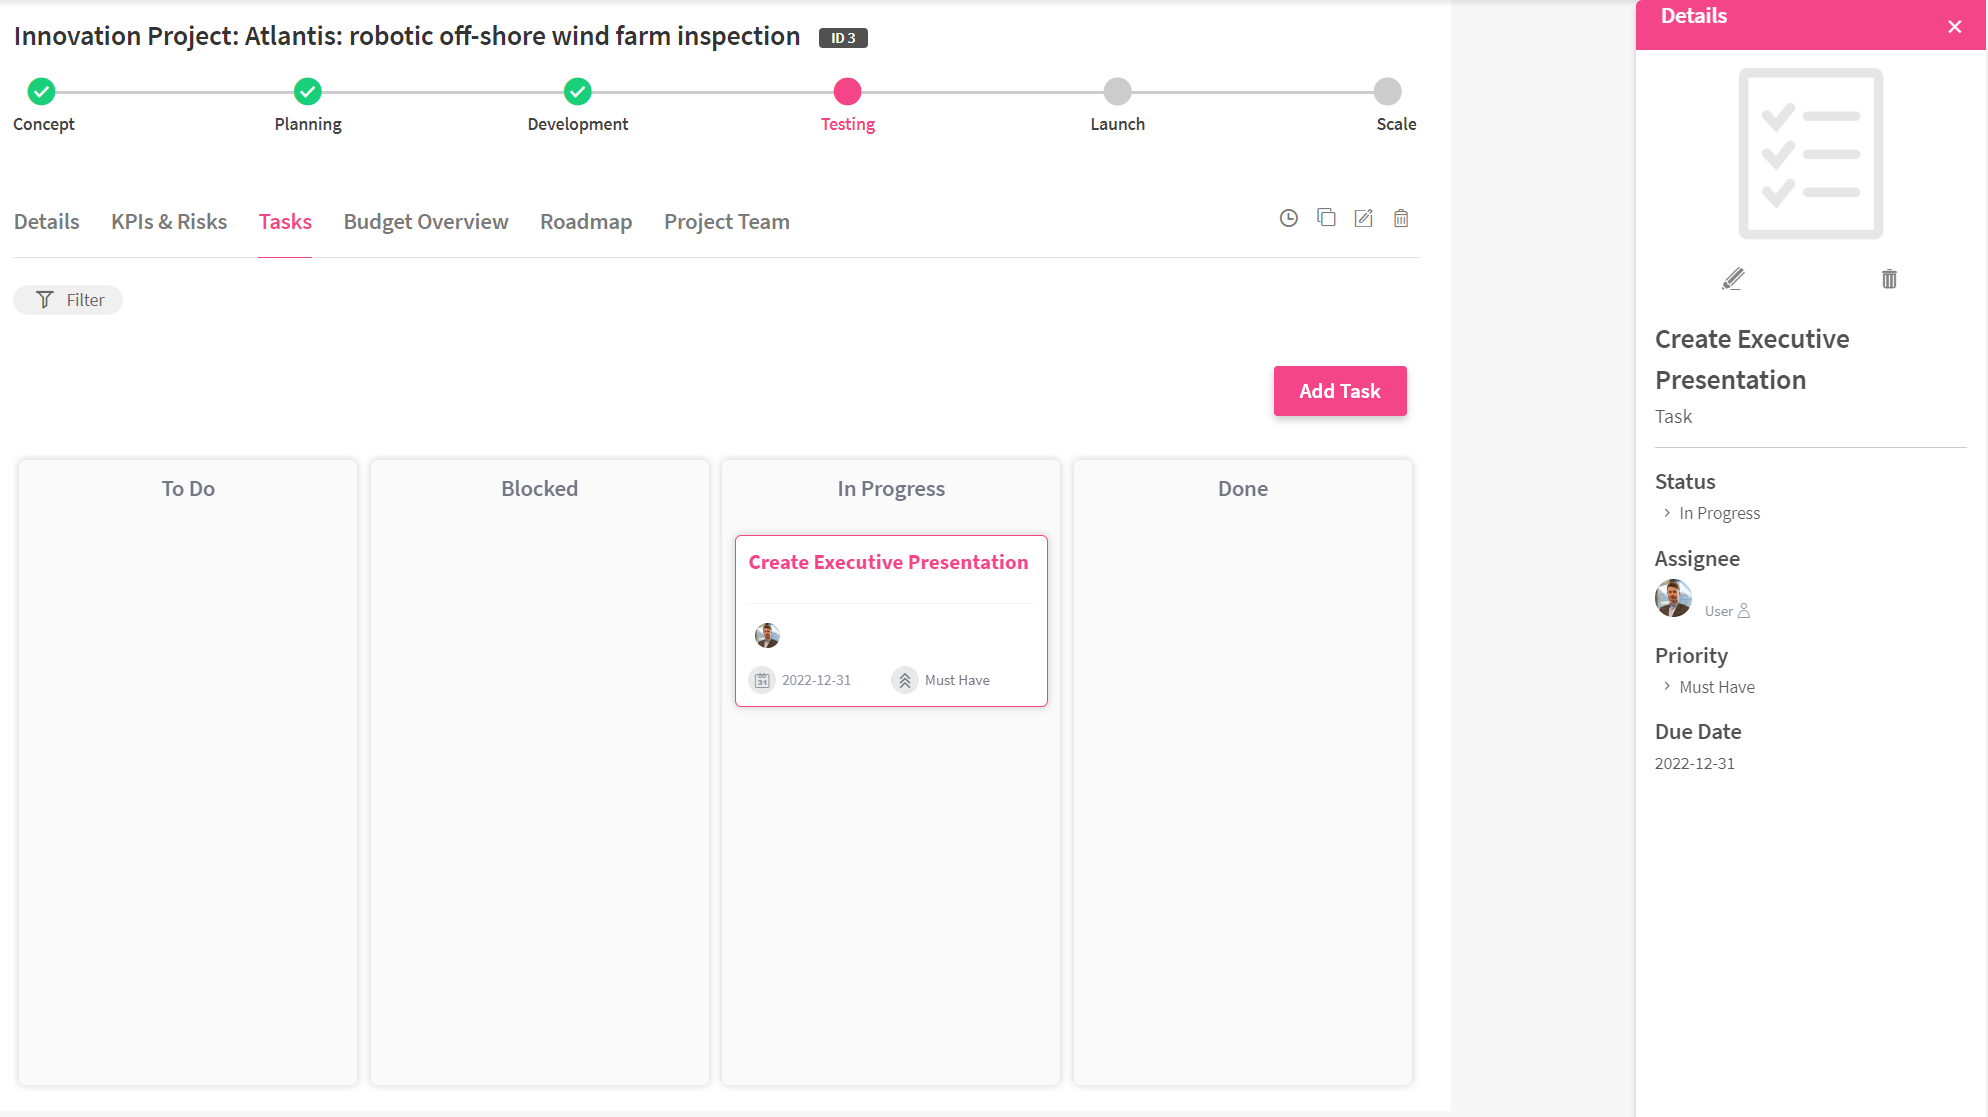Click the edit project icon
The image size is (1988, 1117).
point(1363,218)
